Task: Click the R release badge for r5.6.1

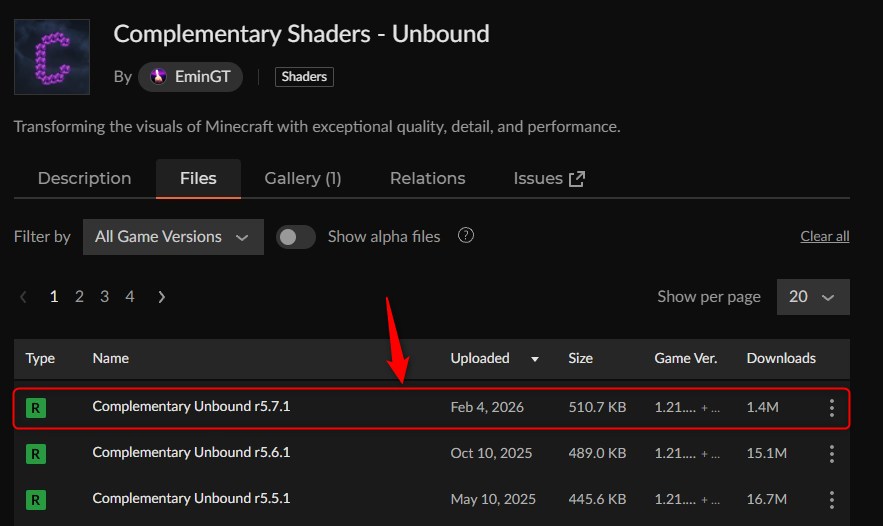Action: (35, 454)
